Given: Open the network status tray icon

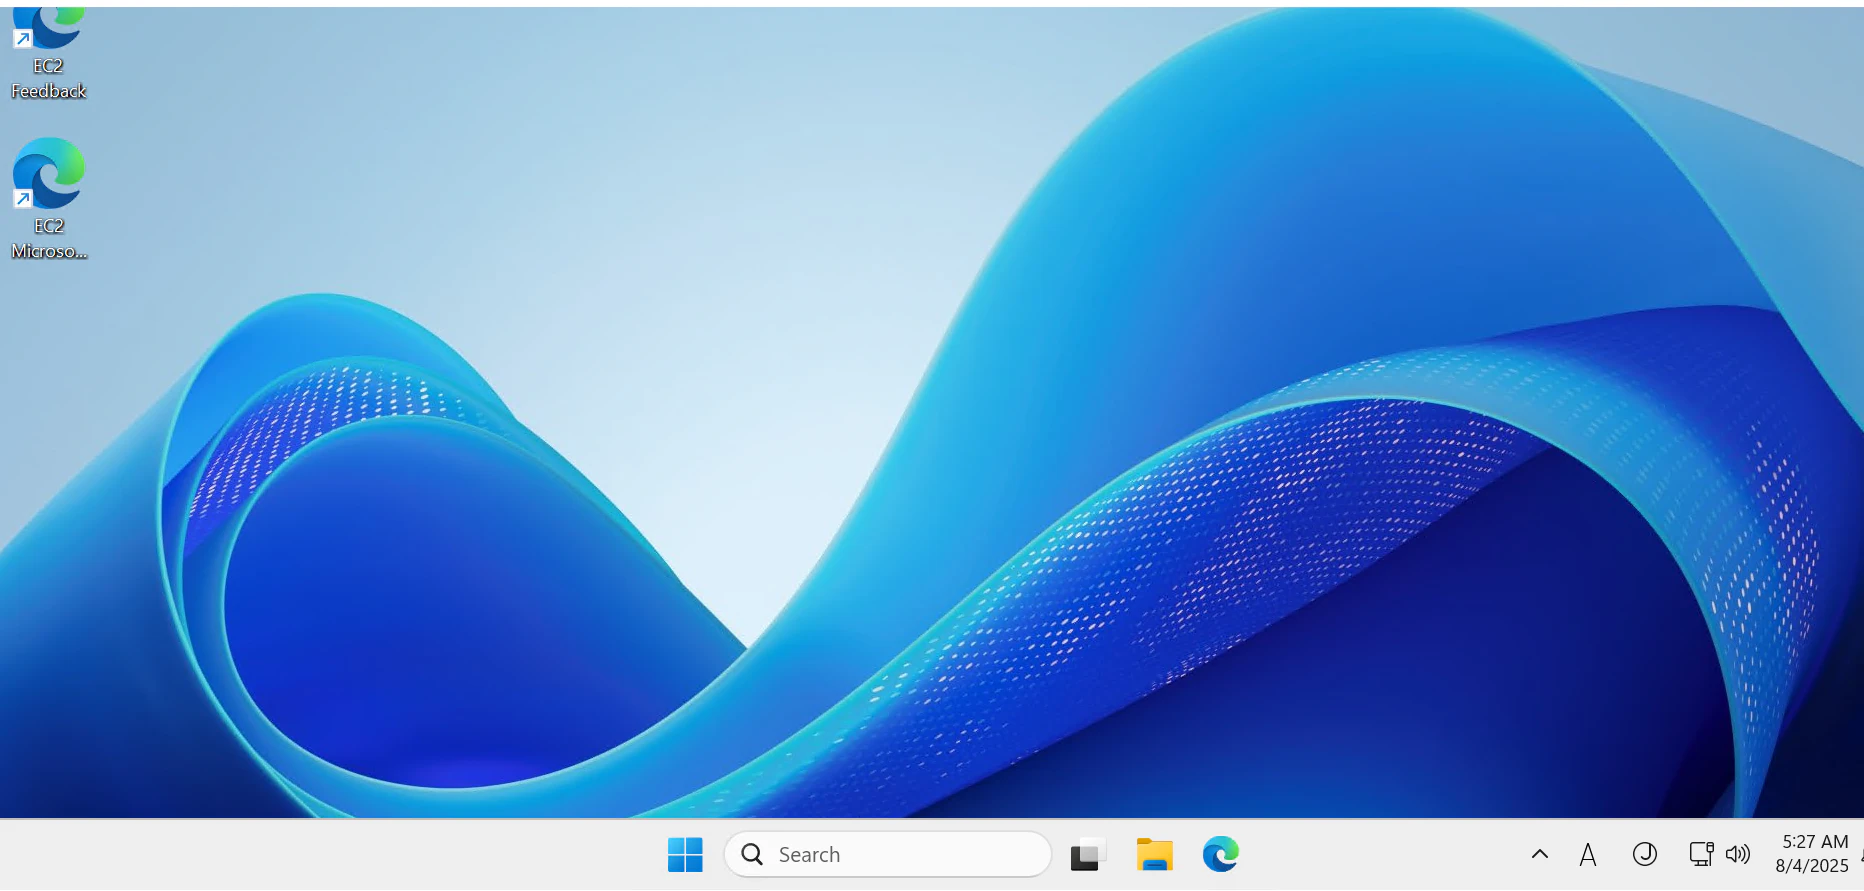Looking at the screenshot, I should [1701, 854].
